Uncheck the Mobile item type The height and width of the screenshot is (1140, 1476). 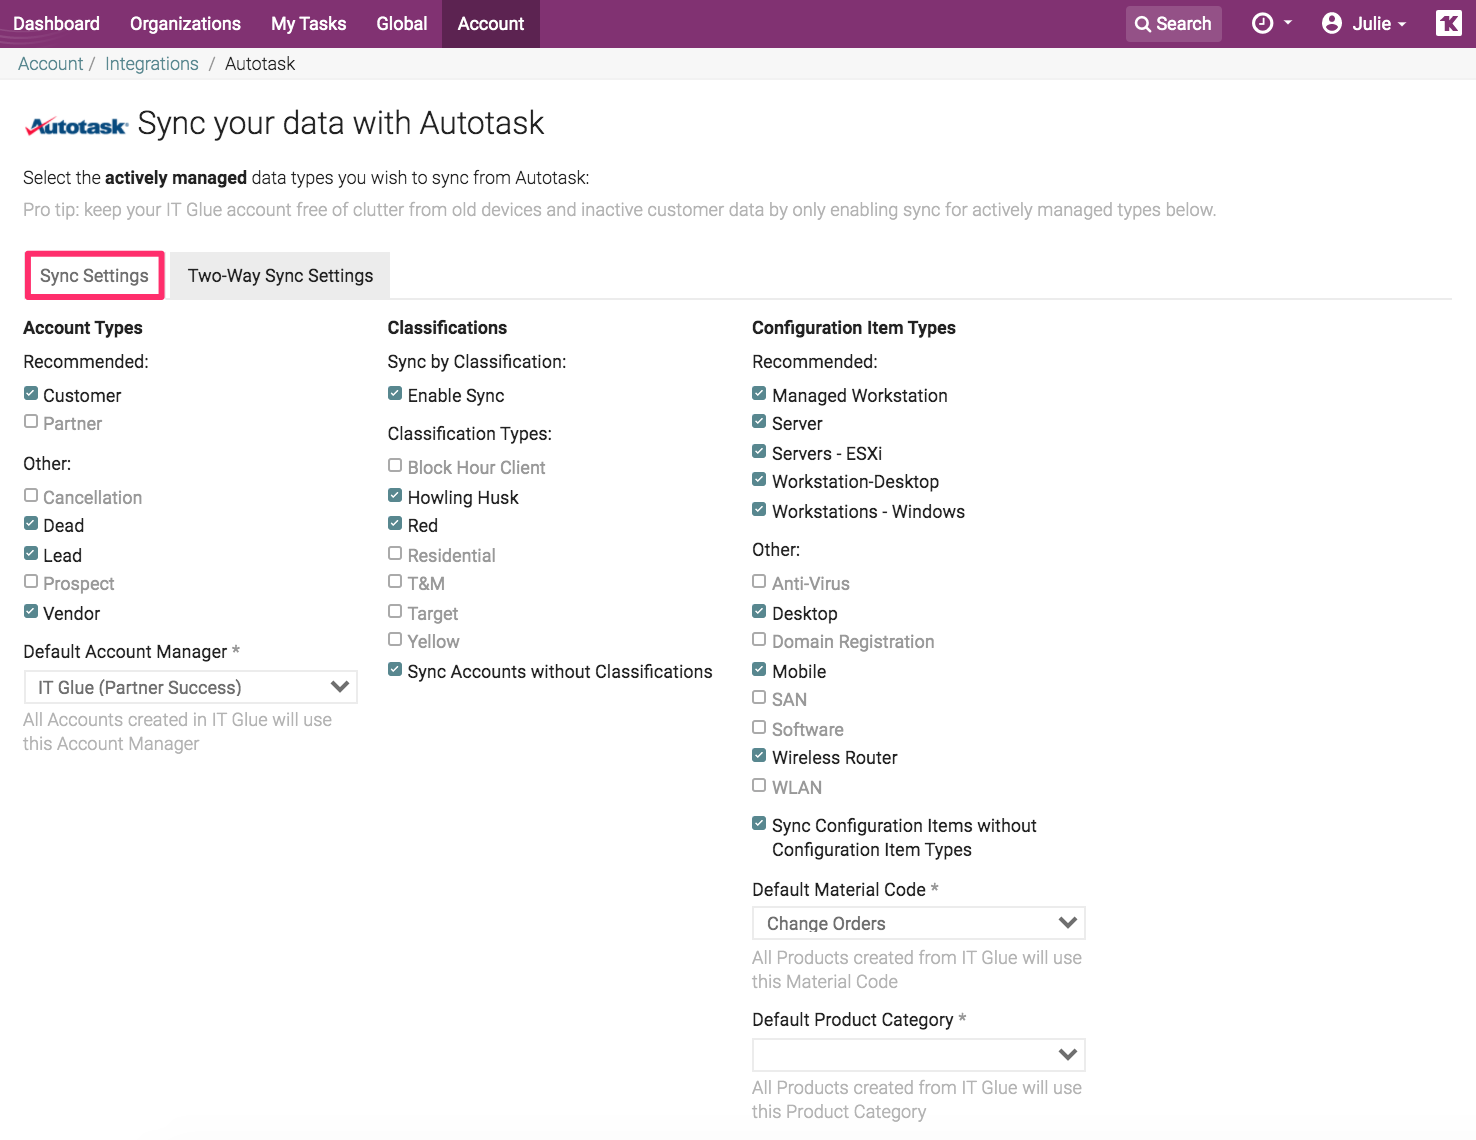pos(759,670)
